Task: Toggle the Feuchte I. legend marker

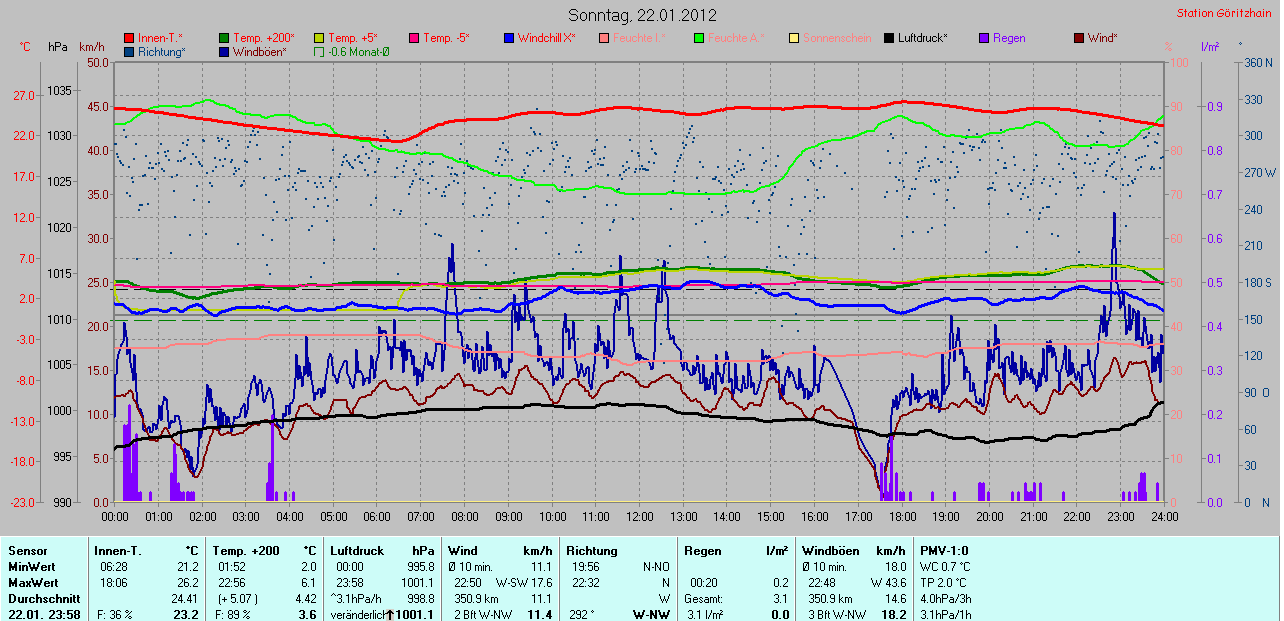Action: tap(604, 38)
